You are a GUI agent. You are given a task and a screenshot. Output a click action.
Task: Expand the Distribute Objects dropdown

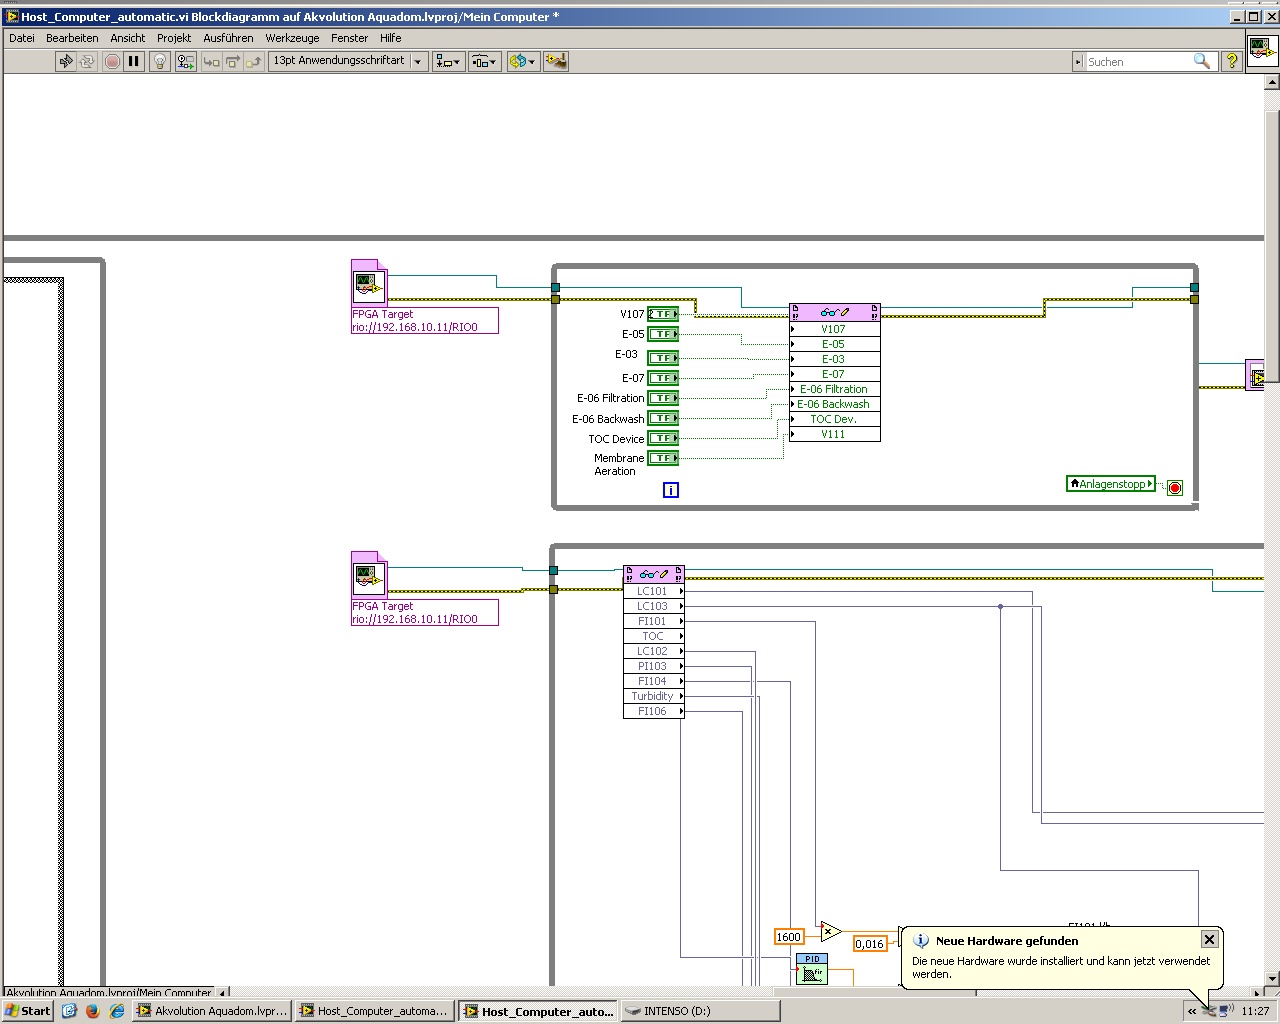pos(485,61)
